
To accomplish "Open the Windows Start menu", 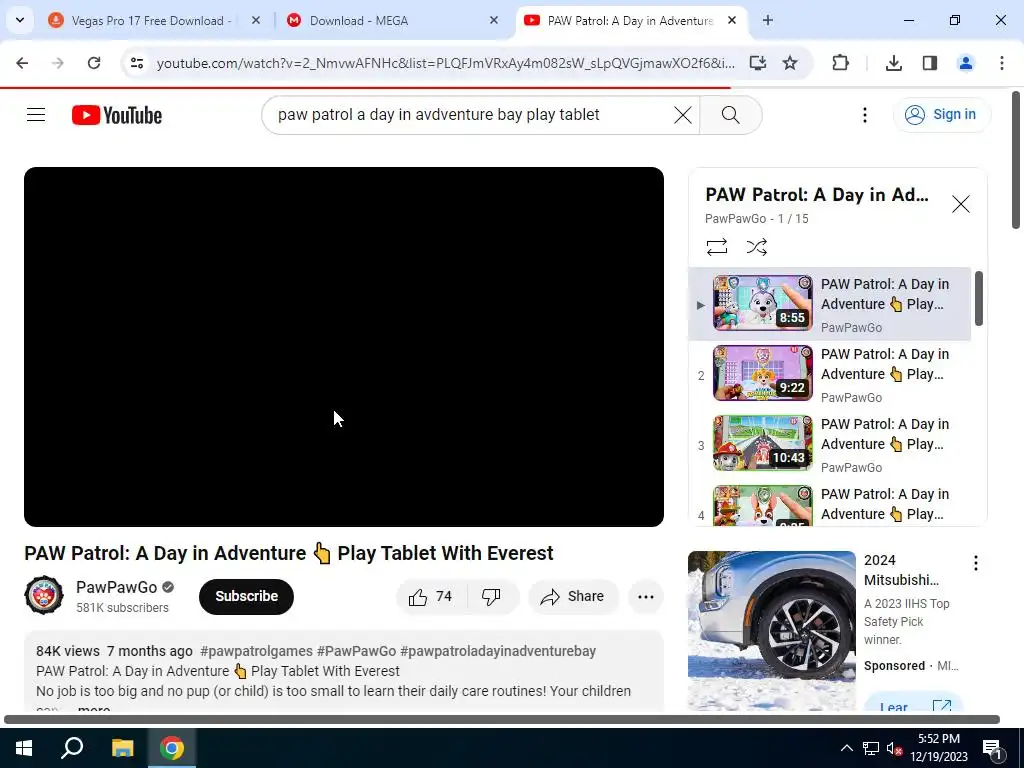I will [24, 748].
